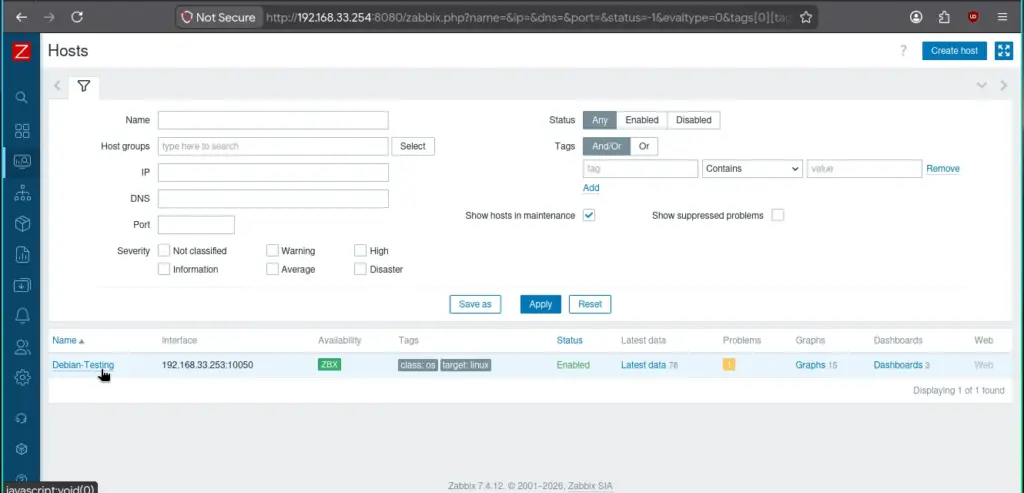The height and width of the screenshot is (493, 1024).
Task: Click the help question mark icon
Action: pos(903,51)
